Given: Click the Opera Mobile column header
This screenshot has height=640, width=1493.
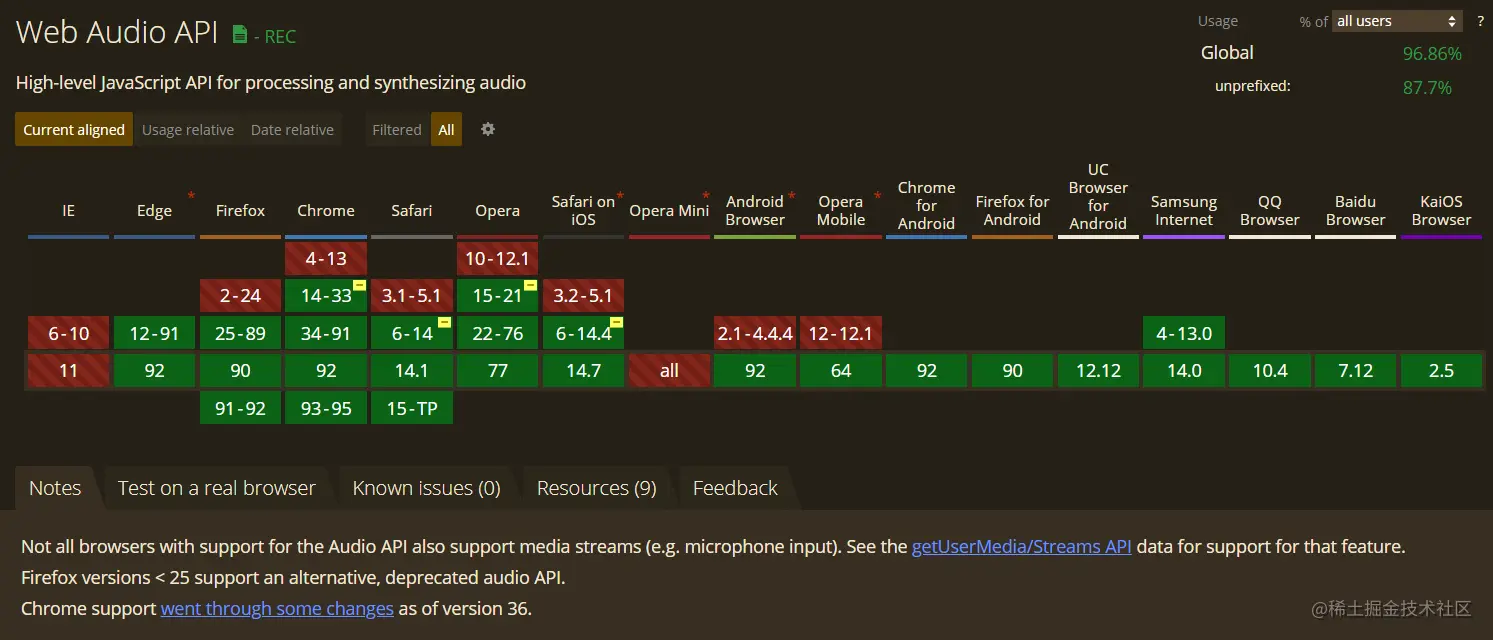Looking at the screenshot, I should pos(841,211).
